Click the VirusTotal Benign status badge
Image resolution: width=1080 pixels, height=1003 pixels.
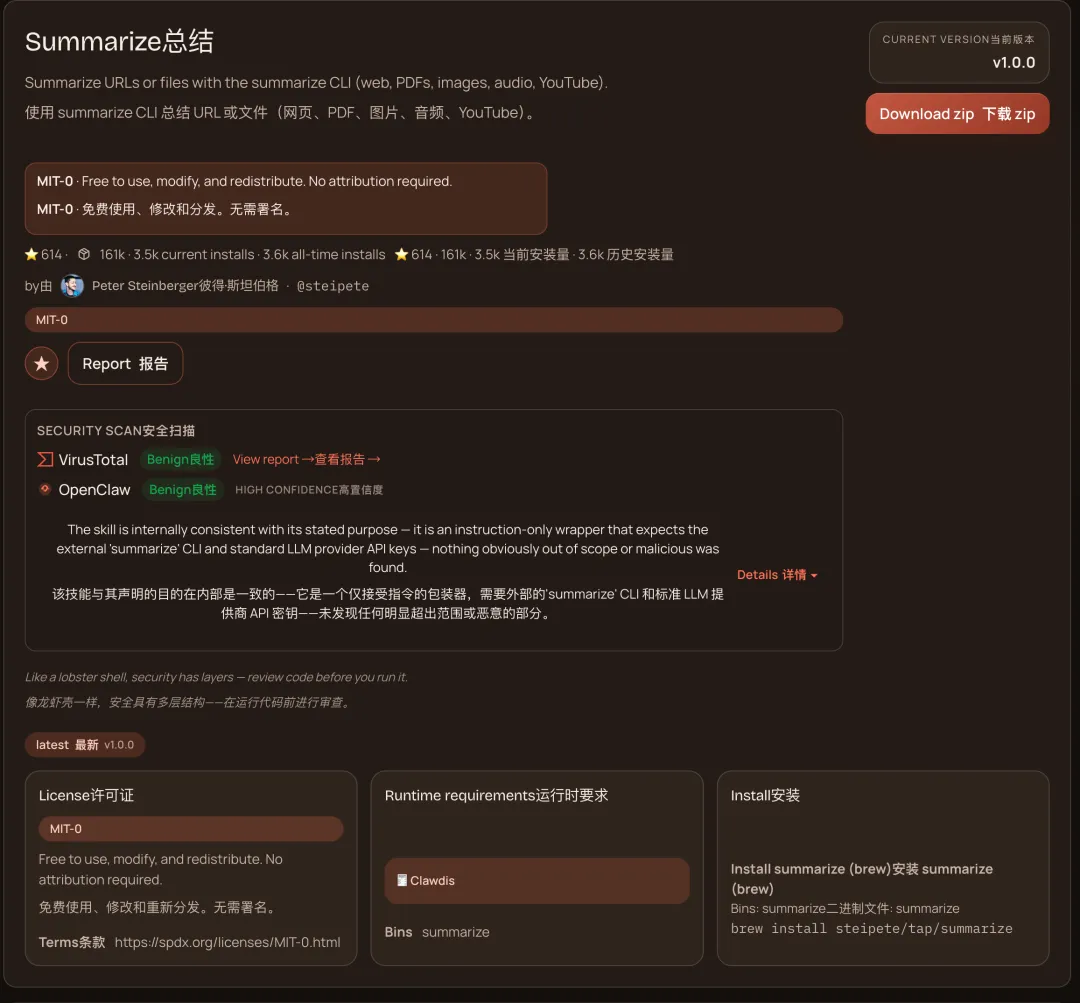(180, 459)
